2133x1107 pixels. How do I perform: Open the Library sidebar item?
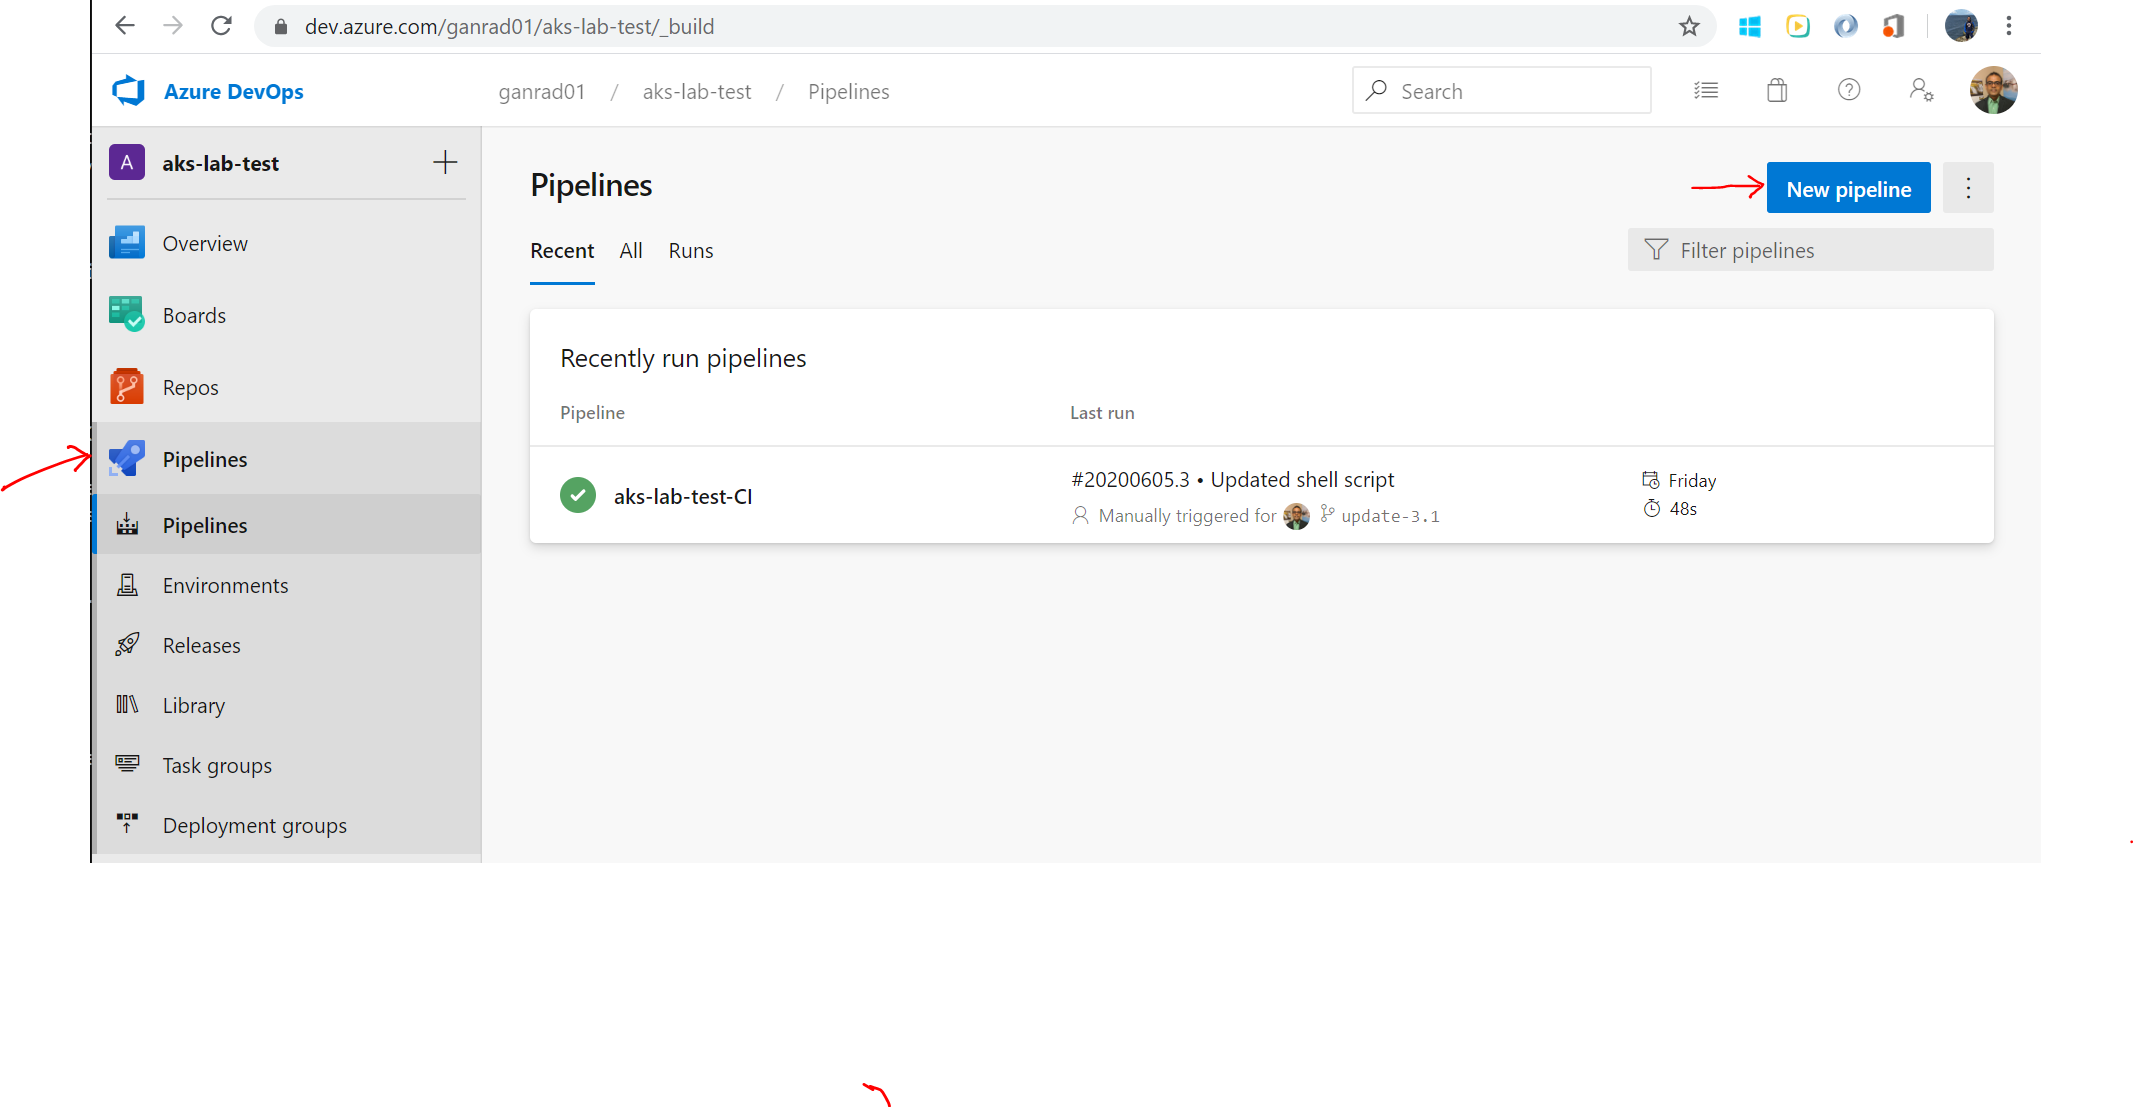click(x=193, y=706)
